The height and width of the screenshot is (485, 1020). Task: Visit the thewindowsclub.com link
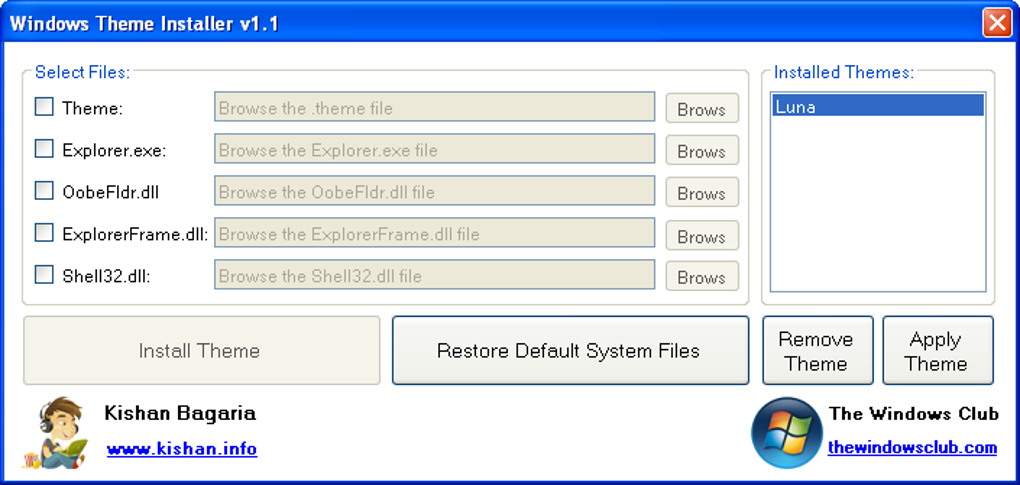[x=912, y=447]
